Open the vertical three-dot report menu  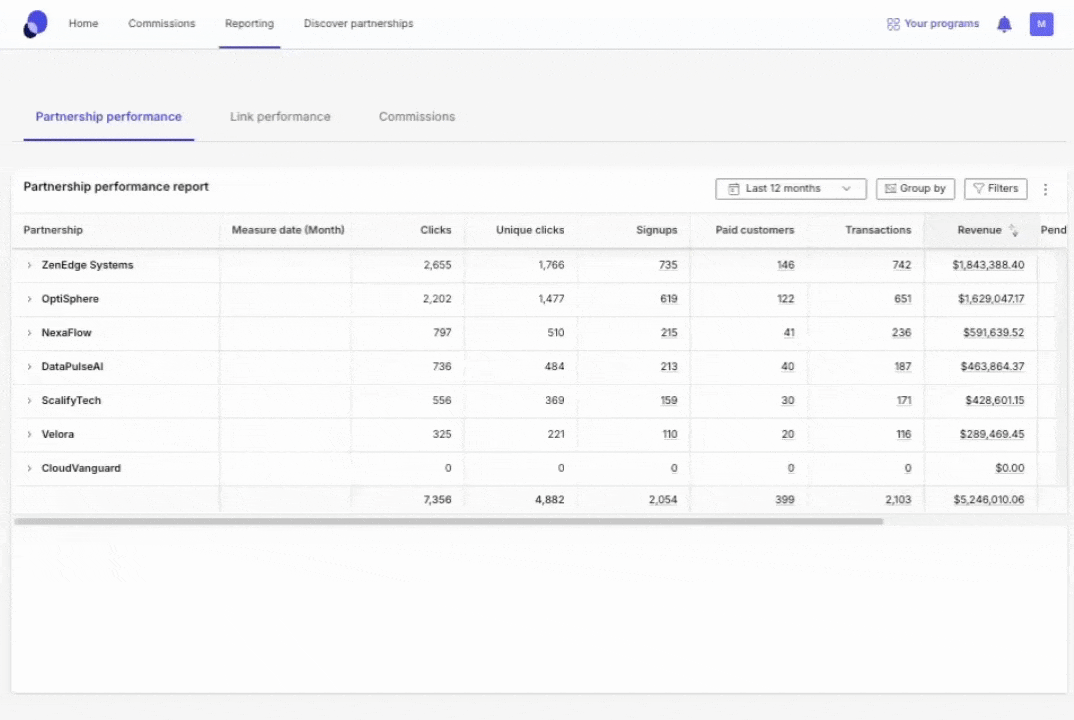1045,189
